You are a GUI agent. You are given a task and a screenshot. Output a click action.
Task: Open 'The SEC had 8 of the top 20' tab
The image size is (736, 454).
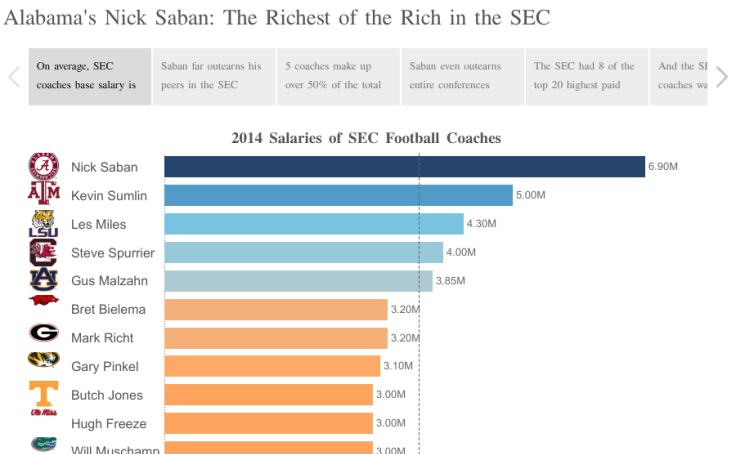coord(586,76)
